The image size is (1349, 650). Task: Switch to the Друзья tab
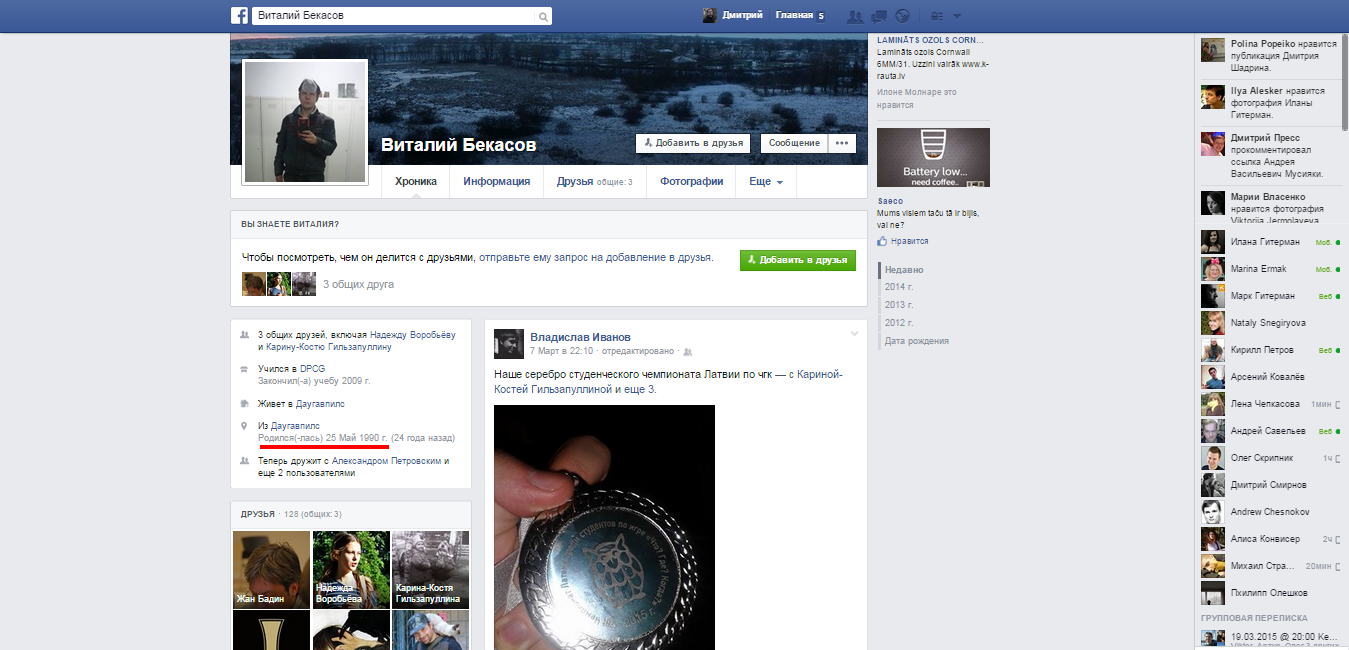(594, 182)
